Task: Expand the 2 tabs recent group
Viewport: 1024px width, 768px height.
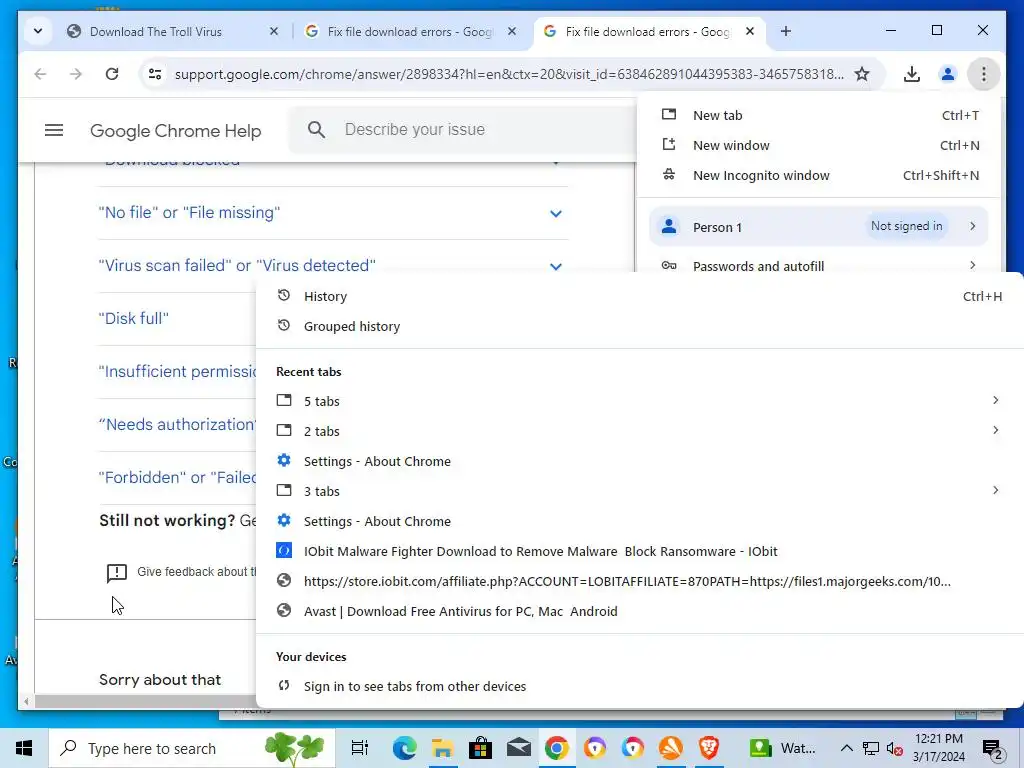Action: 639,431
